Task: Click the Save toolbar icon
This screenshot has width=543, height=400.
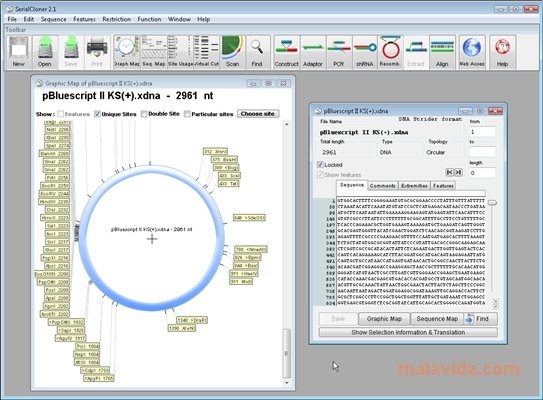Action: coord(71,52)
